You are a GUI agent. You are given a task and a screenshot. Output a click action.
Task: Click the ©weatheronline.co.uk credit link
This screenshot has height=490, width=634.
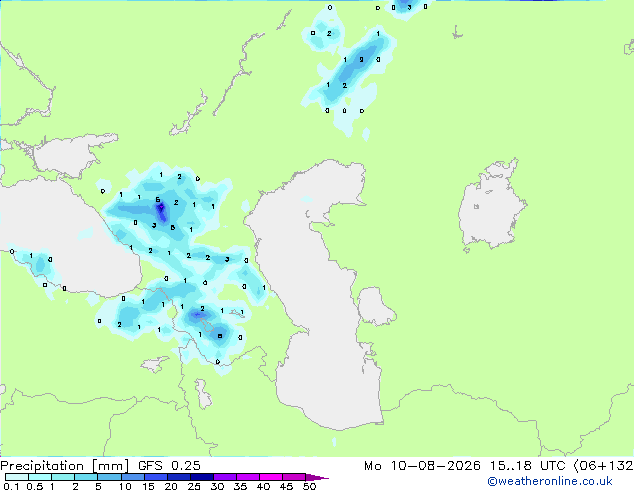tap(549, 481)
